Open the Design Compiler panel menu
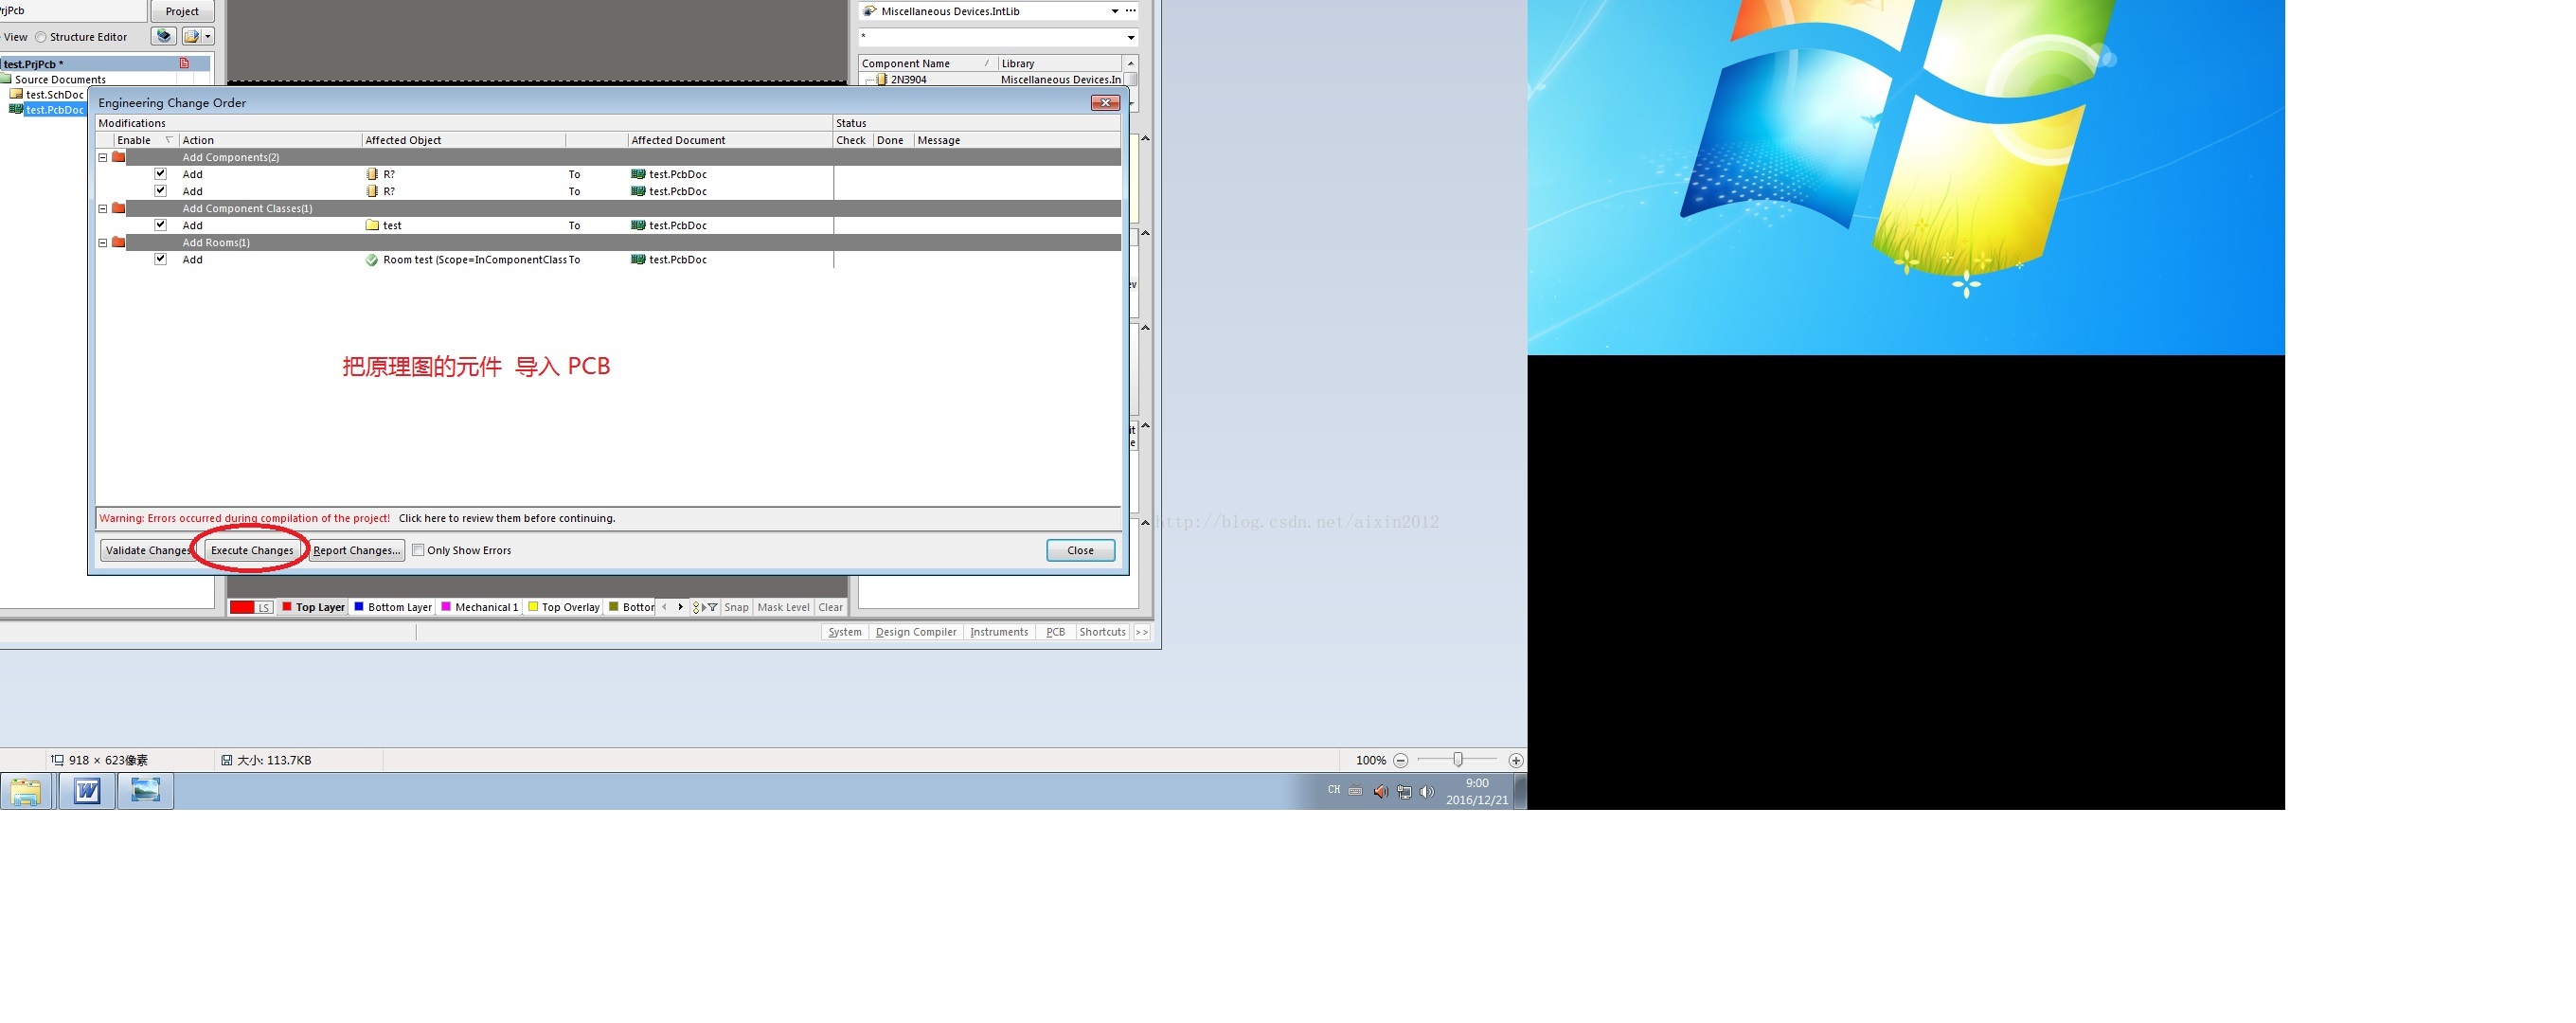The height and width of the screenshot is (1023, 2576). 915,632
